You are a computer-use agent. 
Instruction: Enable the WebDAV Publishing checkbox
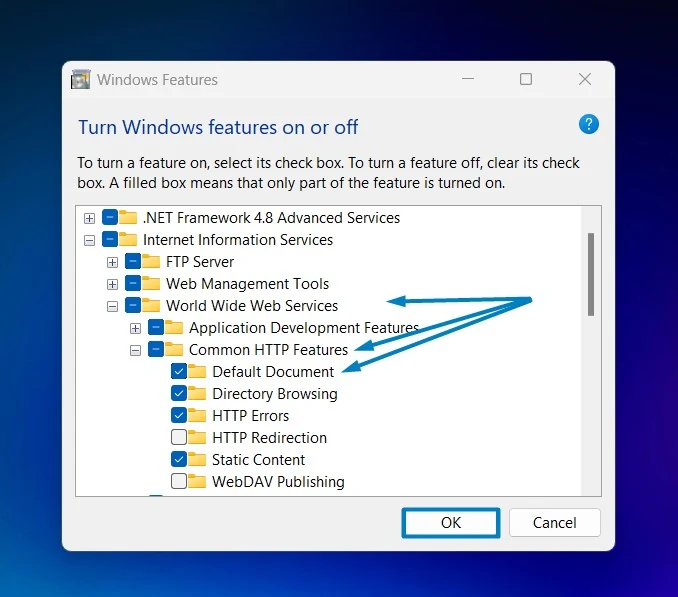(179, 481)
